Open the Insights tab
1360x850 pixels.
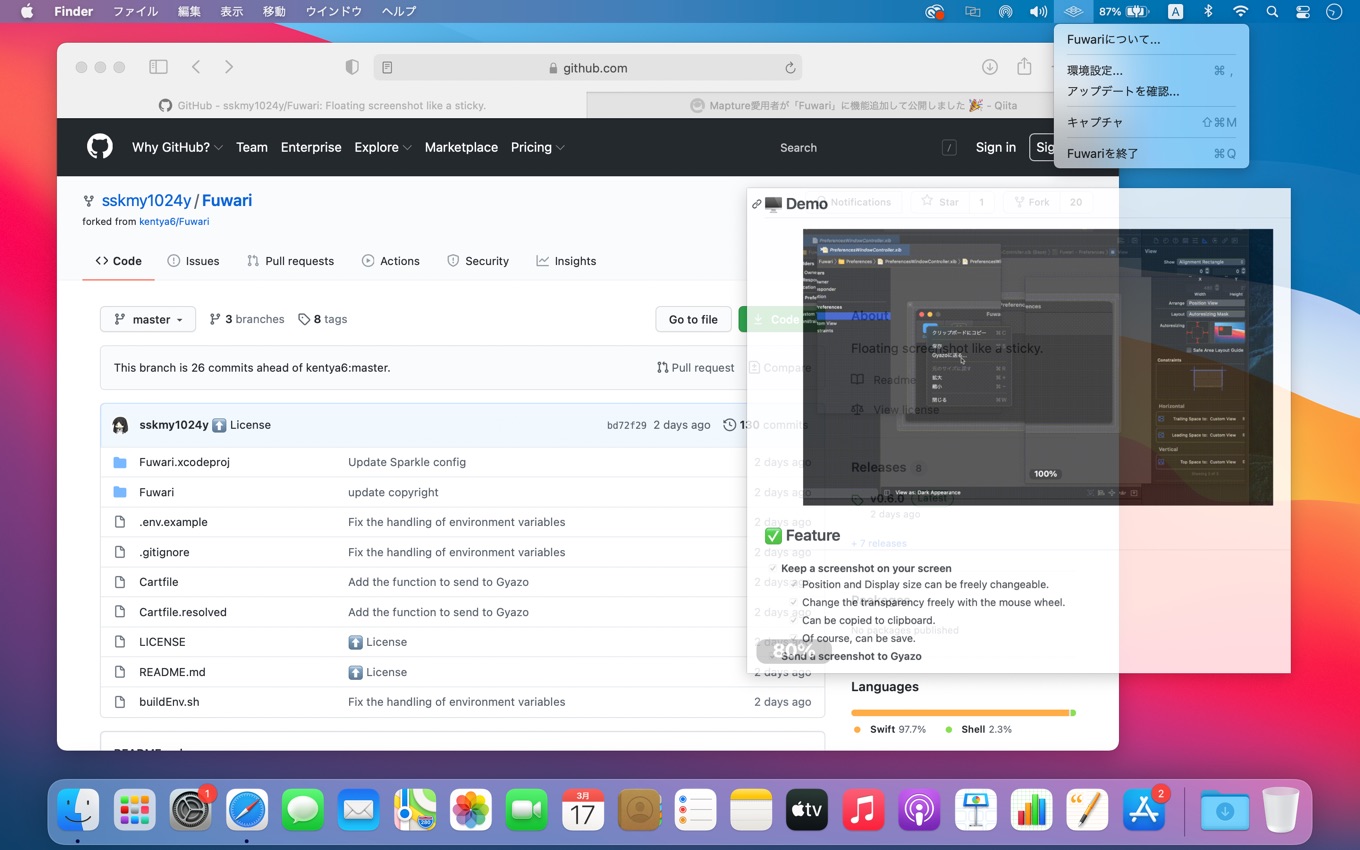tap(566, 261)
